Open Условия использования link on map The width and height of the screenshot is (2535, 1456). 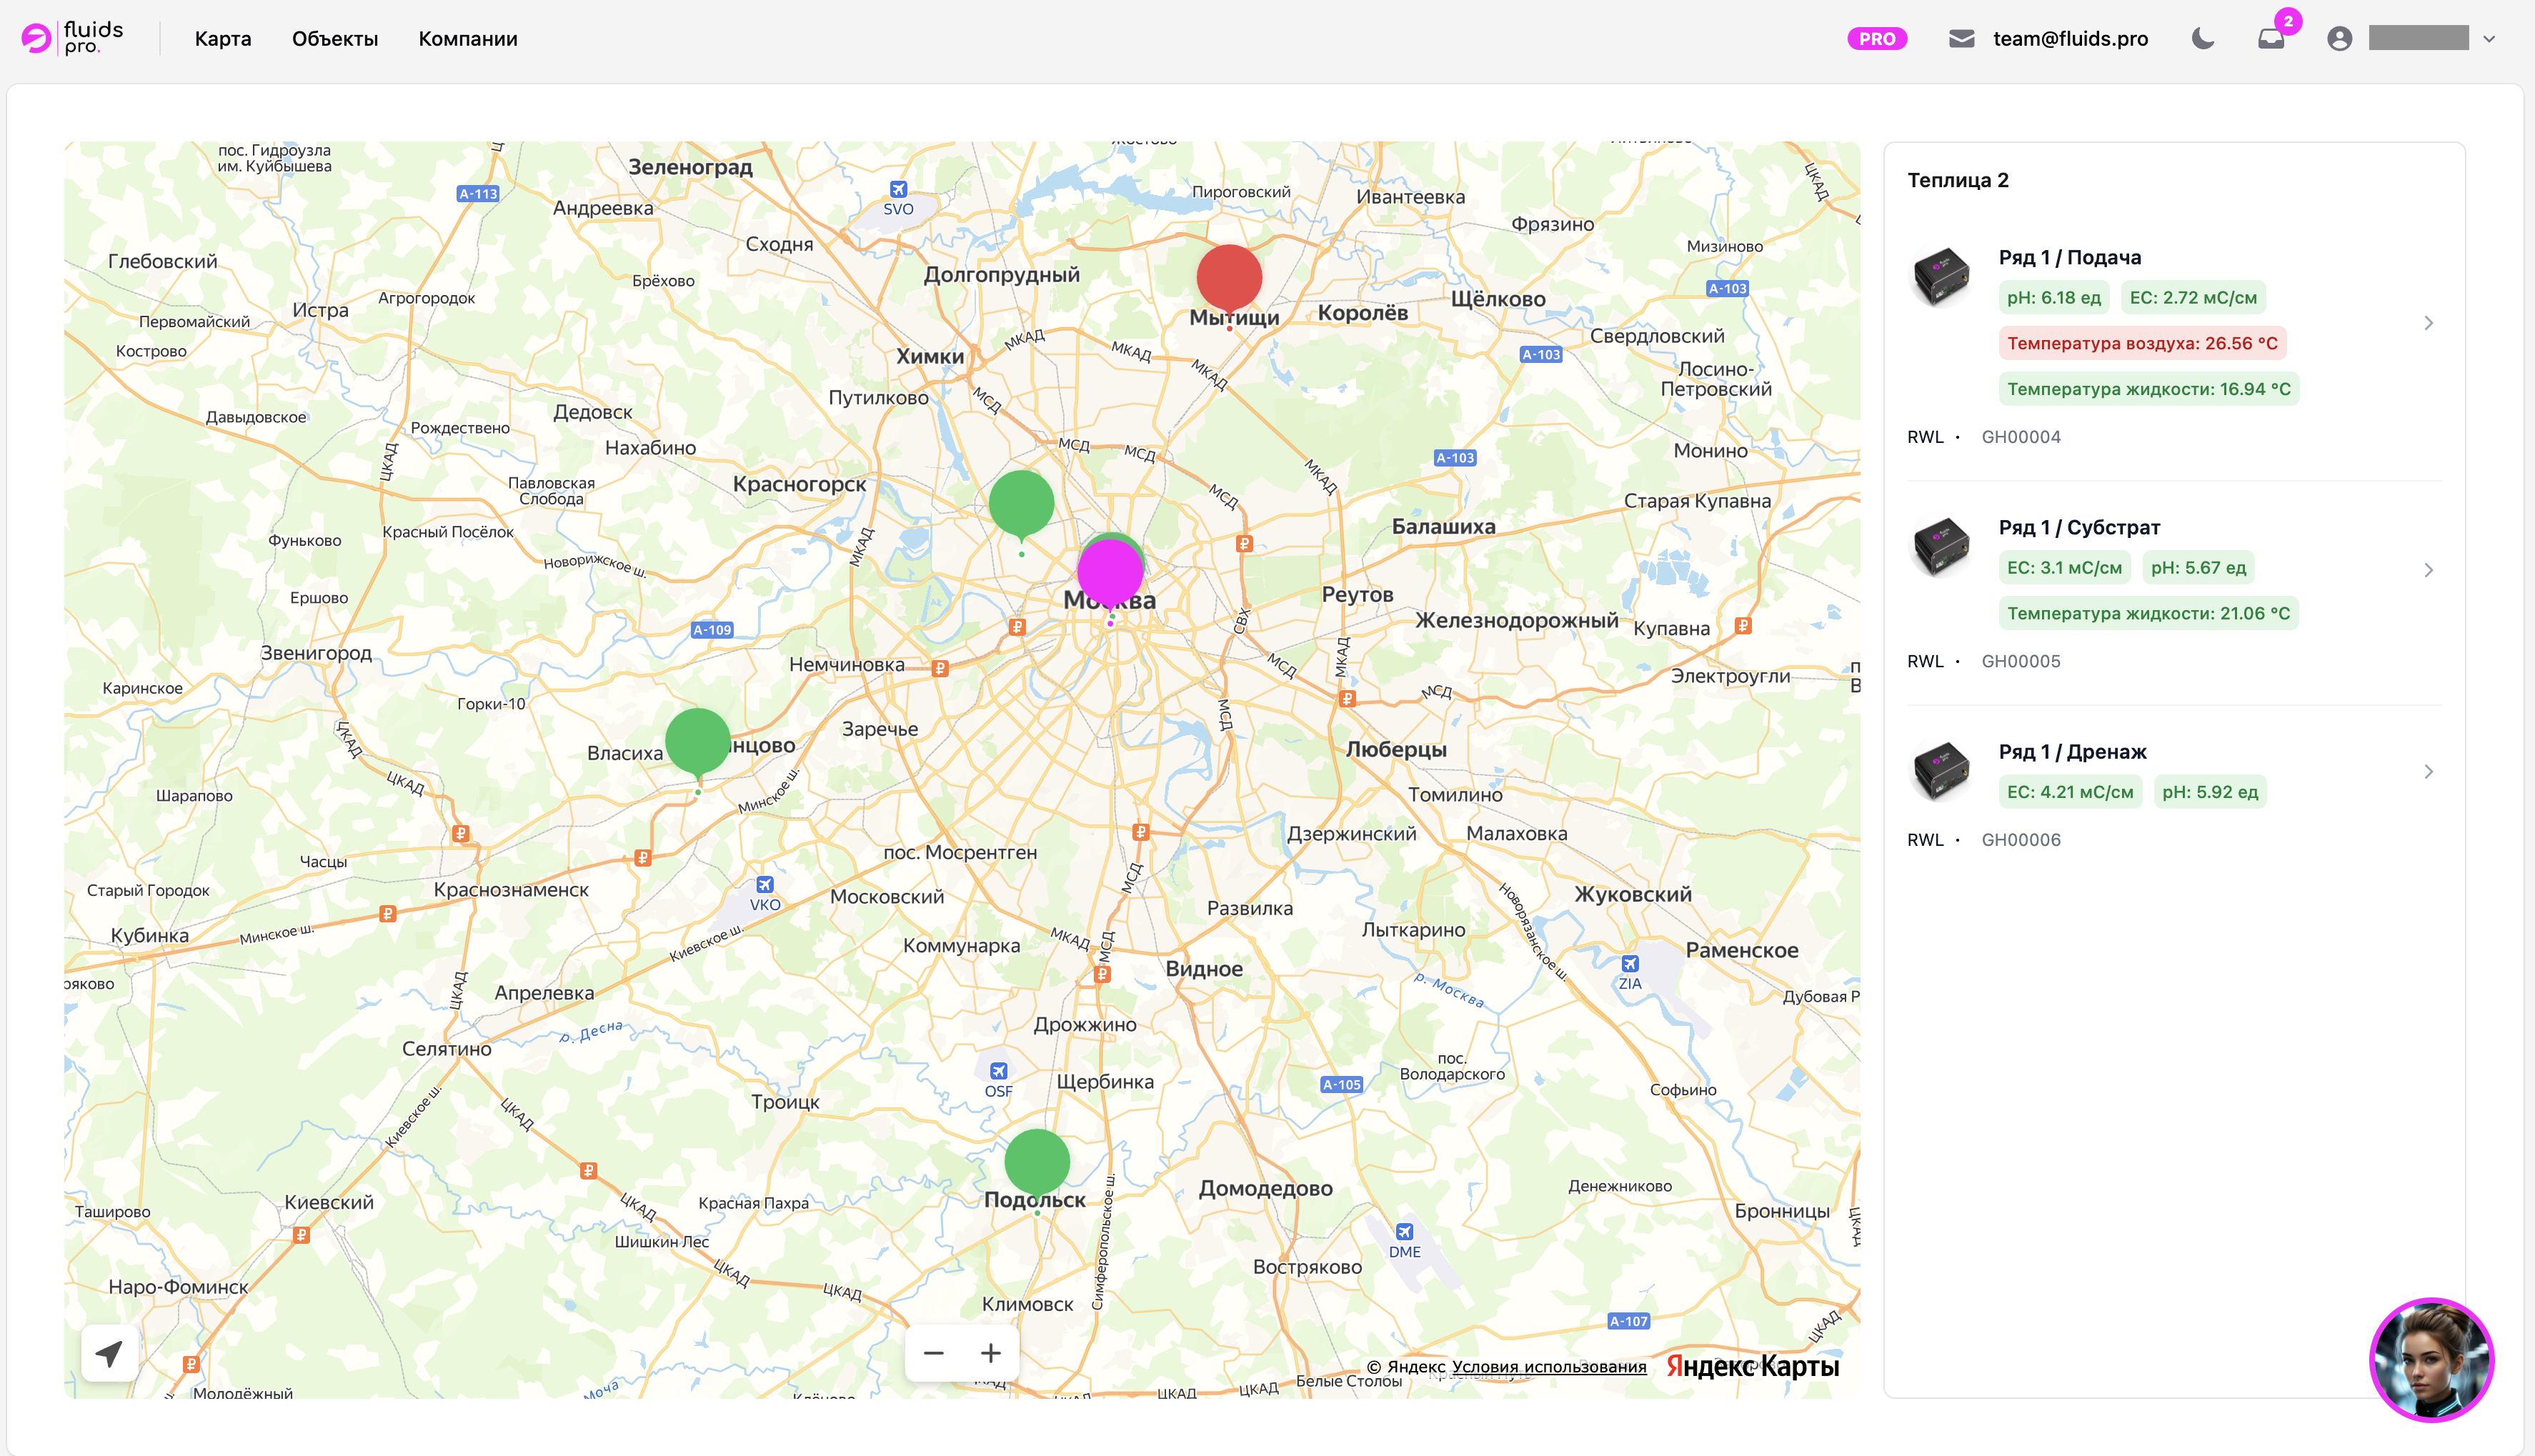pos(1548,1367)
